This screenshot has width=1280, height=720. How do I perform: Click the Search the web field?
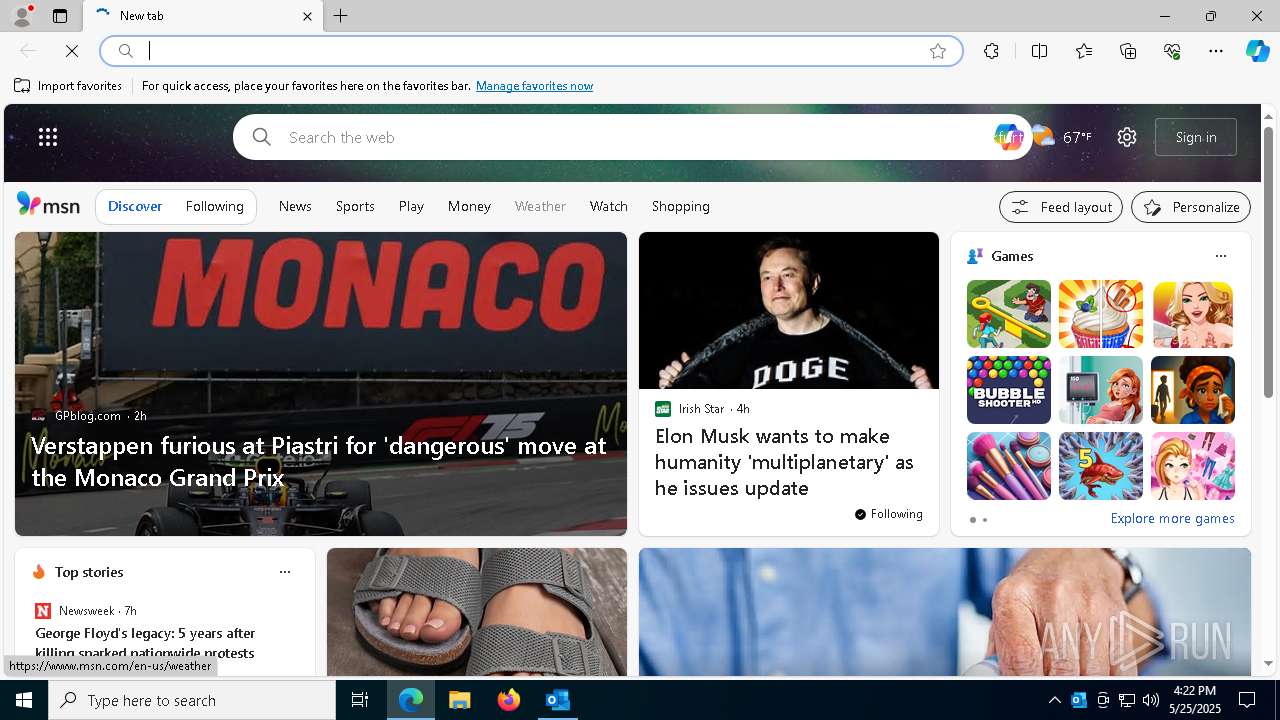coord(630,137)
